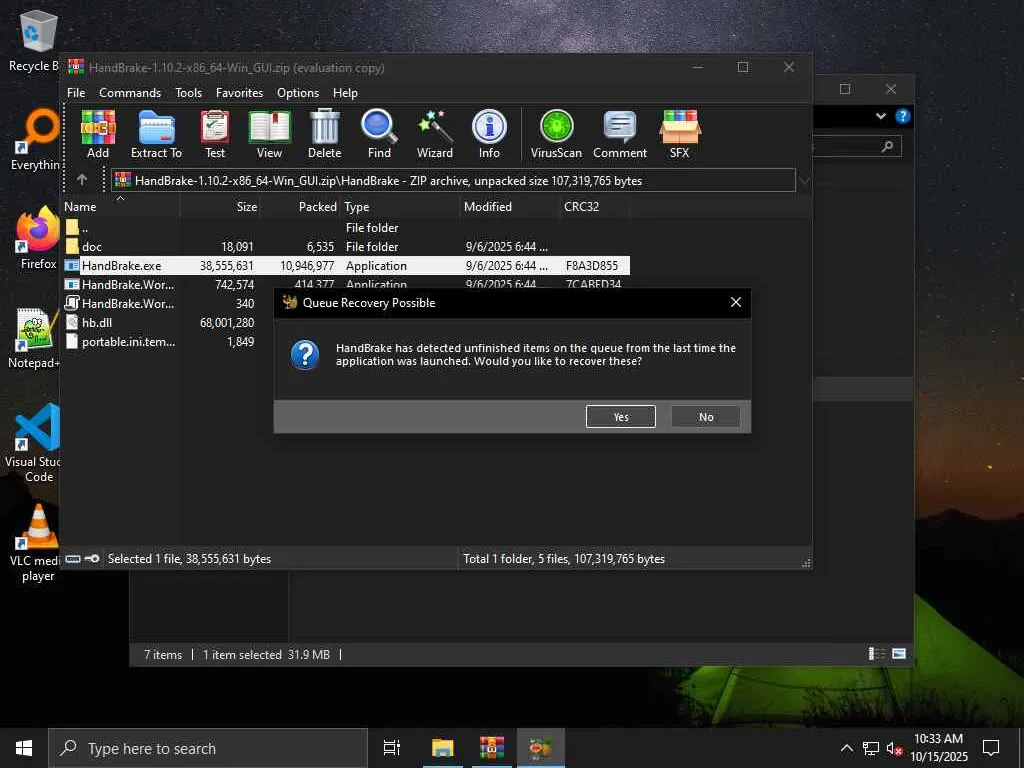Sort by the Type column header
Image resolution: width=1024 pixels, height=768 pixels.
(x=400, y=206)
